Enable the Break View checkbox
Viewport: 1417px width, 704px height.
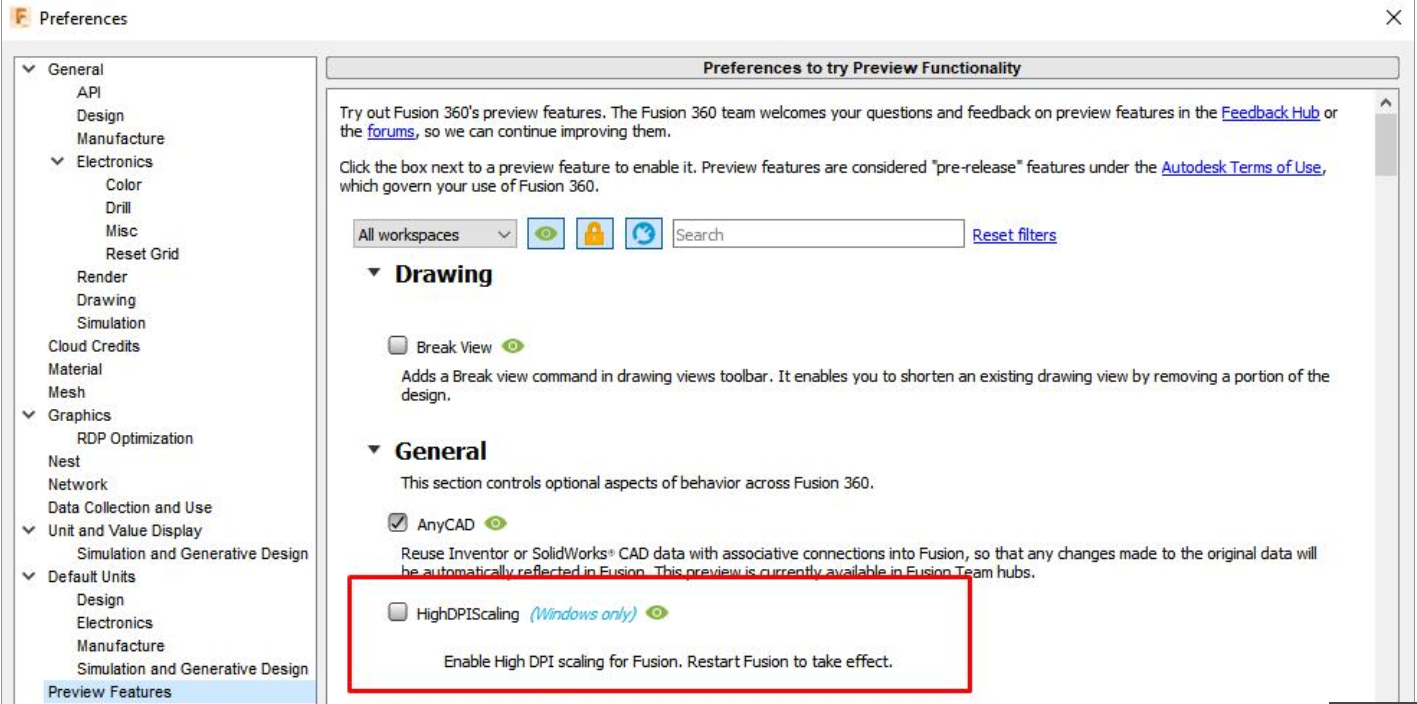pyautogui.click(x=398, y=346)
